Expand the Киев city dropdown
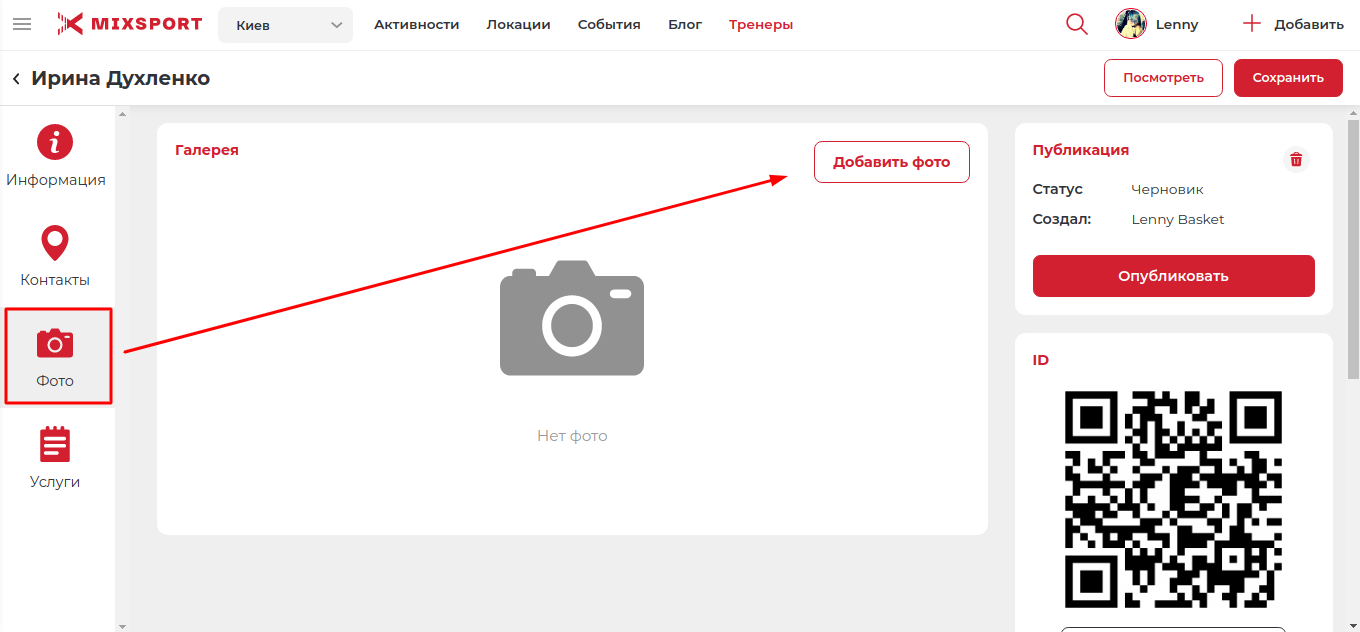Viewport: 1360px width, 632px height. click(x=285, y=25)
